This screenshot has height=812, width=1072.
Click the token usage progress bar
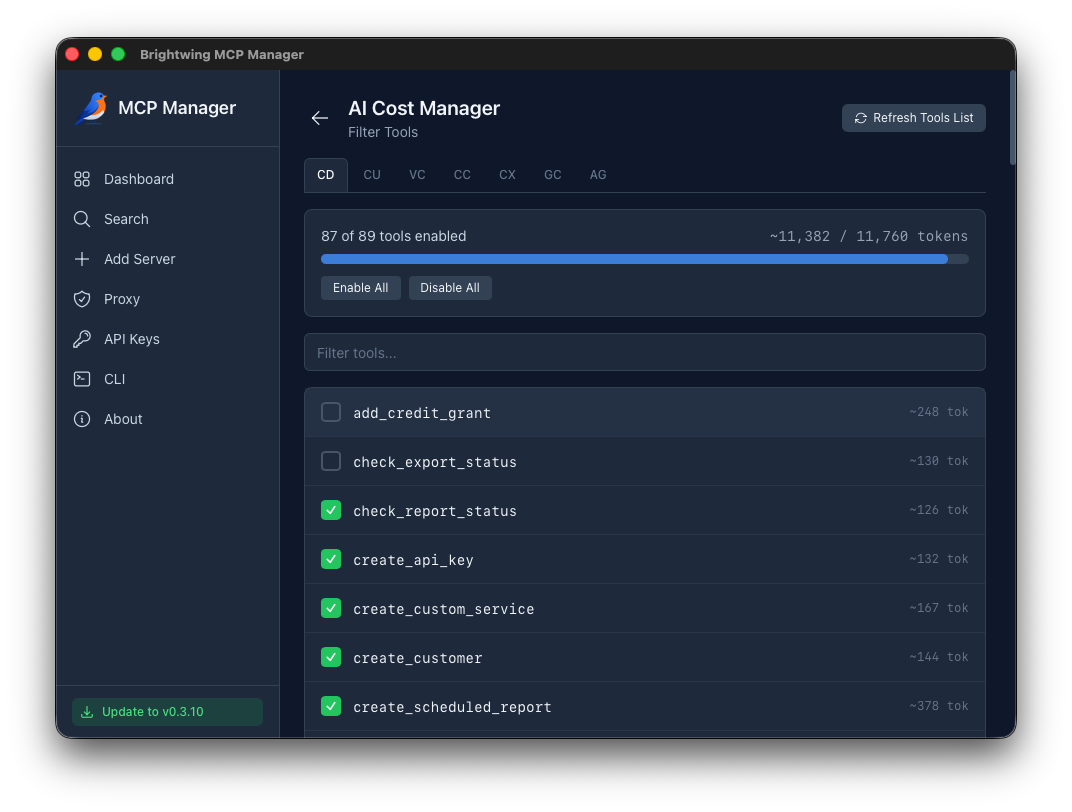pyautogui.click(x=644, y=258)
